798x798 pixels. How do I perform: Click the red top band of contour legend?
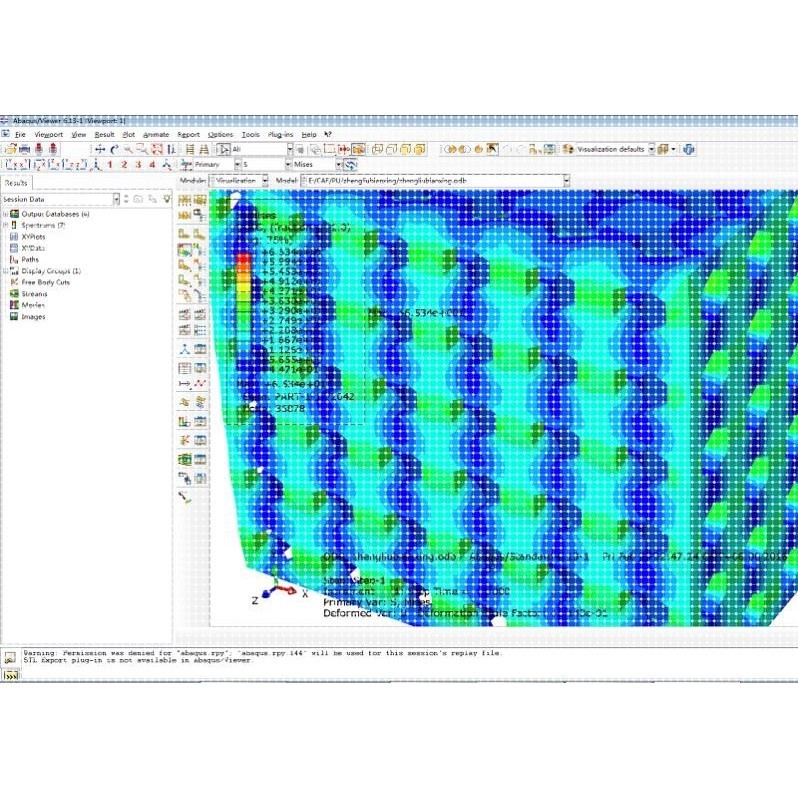pyautogui.click(x=244, y=259)
